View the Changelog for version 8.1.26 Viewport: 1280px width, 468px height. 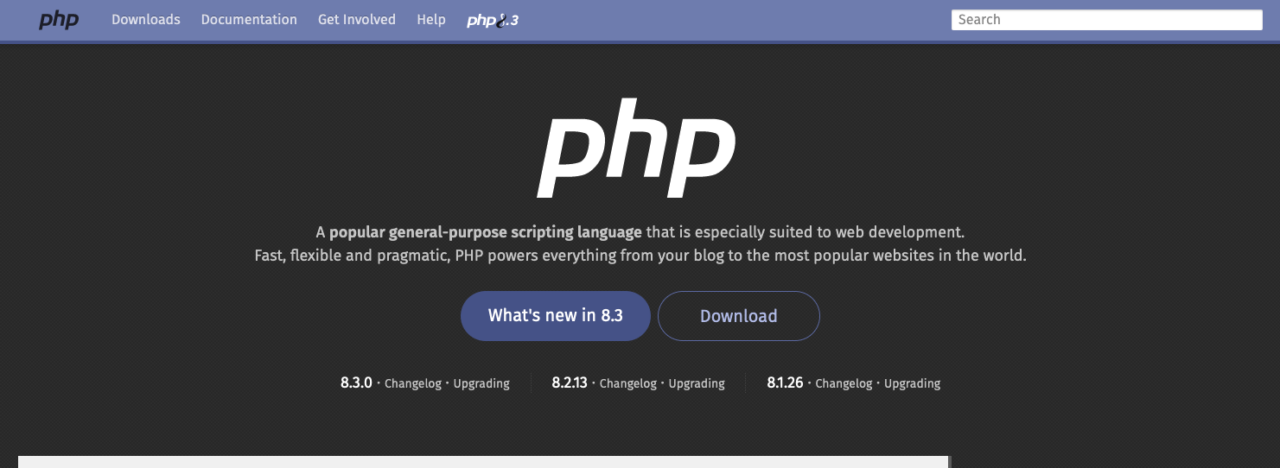coord(844,383)
